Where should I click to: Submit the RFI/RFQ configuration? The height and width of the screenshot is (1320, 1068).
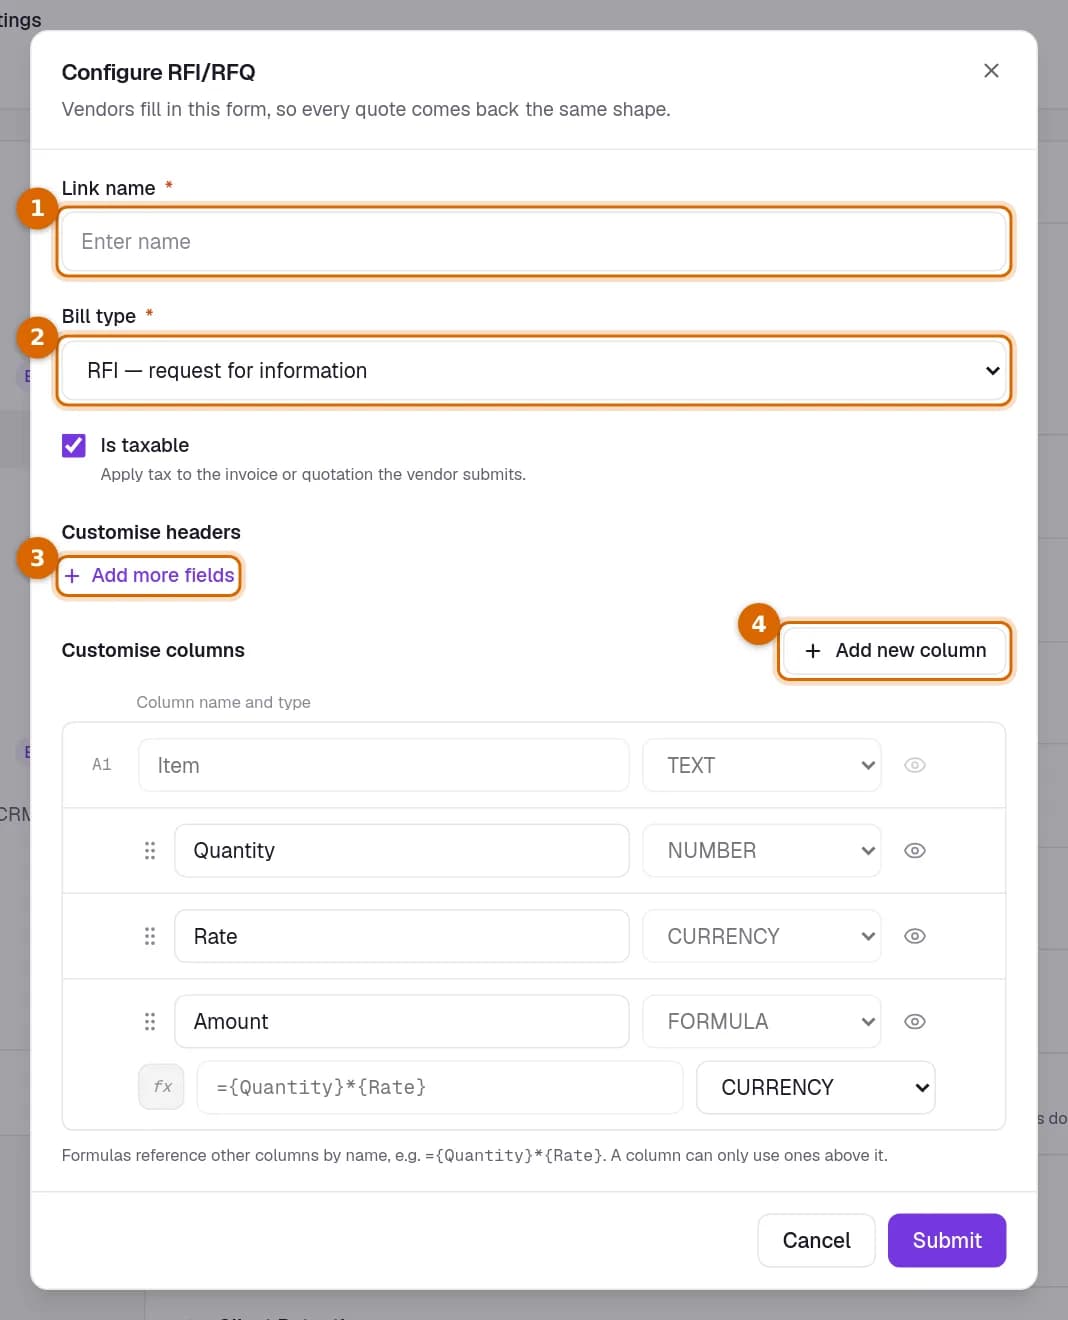(947, 1240)
